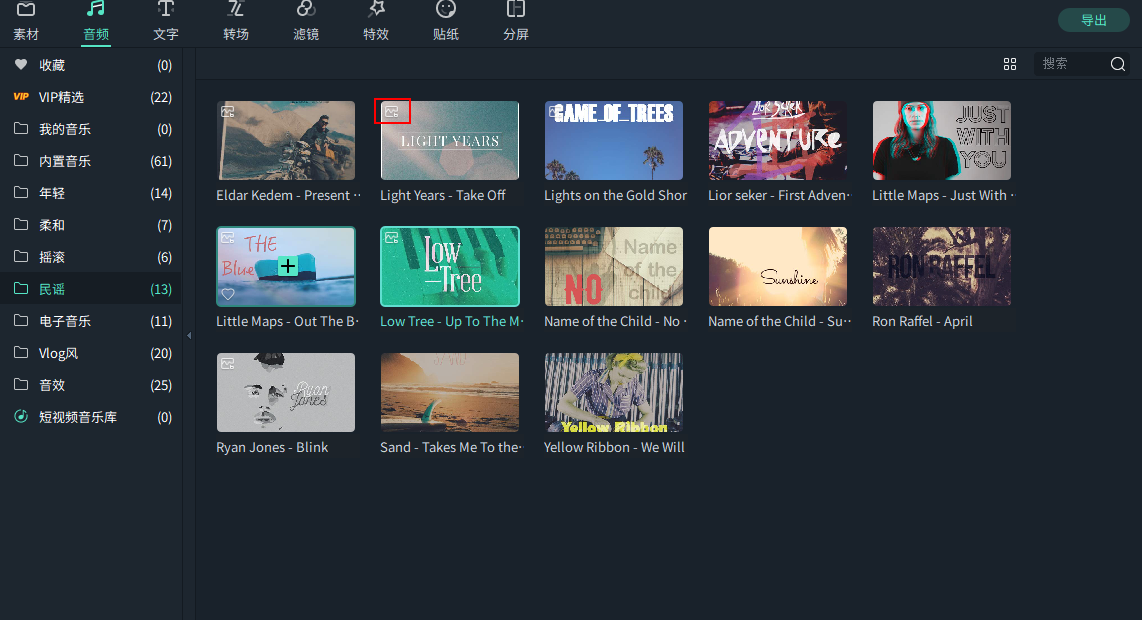Click the image icon on Low Tree thumbnail
Screen dimensions: 1142x620
point(392,238)
